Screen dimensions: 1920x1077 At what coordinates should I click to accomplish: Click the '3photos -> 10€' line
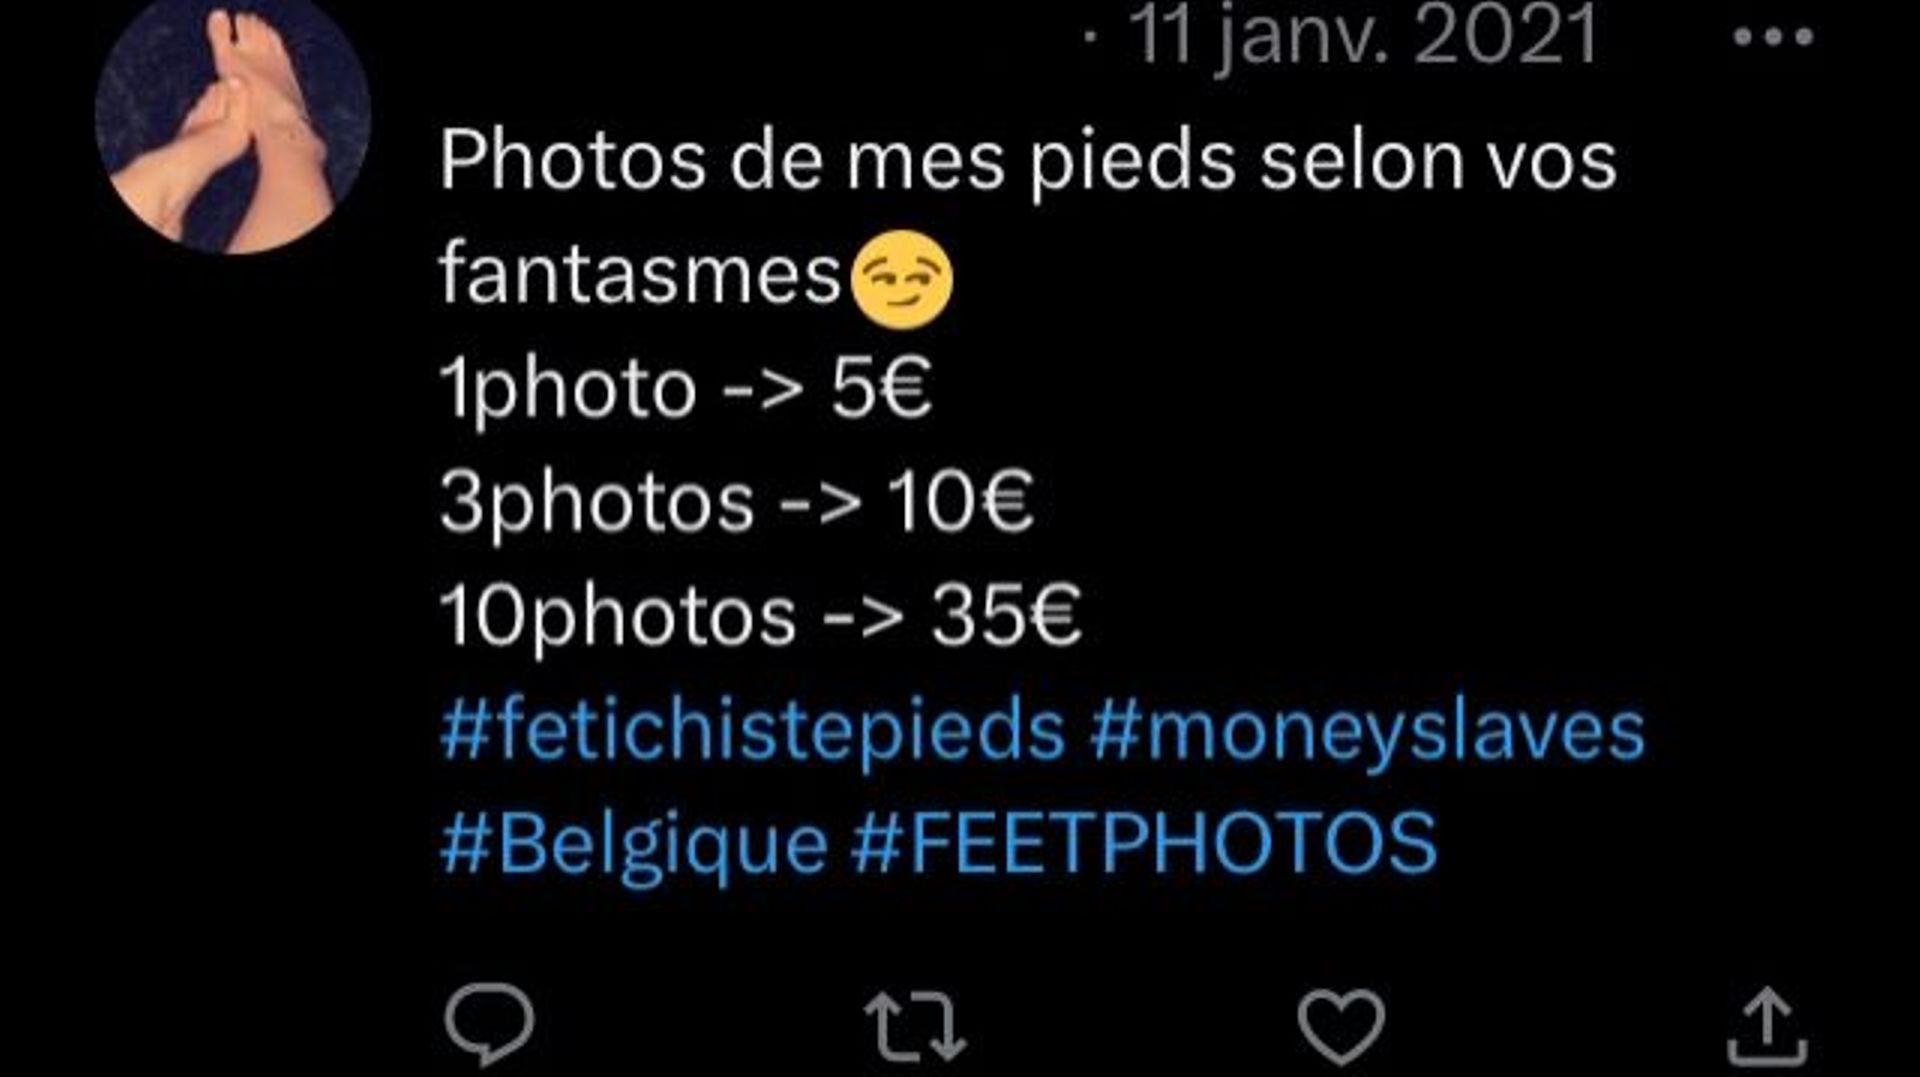[x=736, y=502]
